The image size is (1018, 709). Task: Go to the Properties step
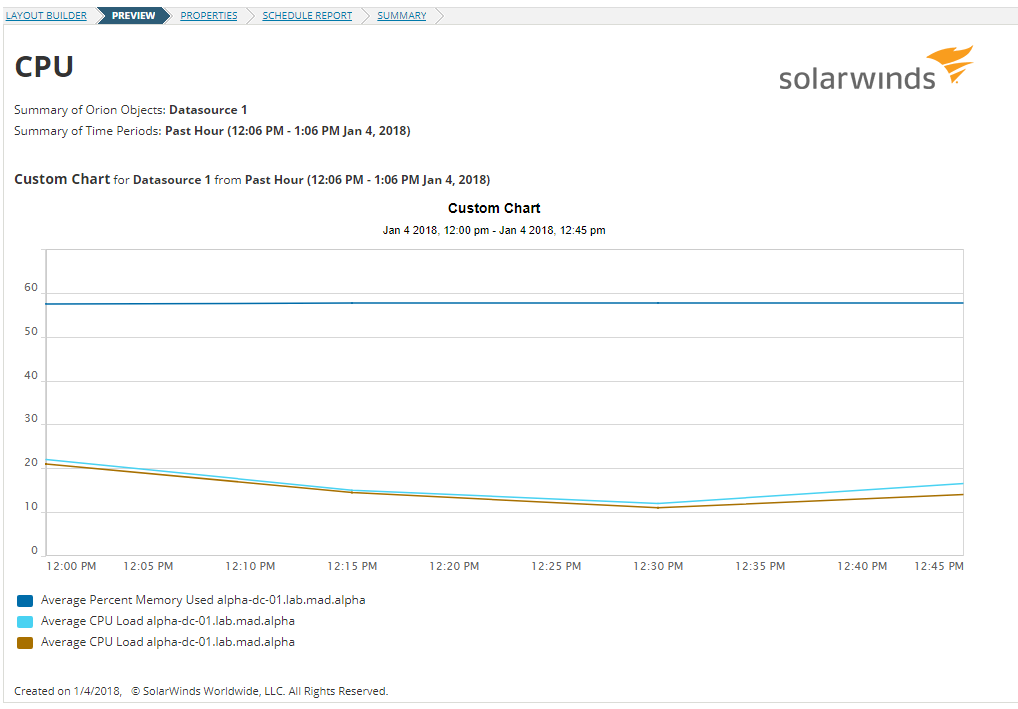[208, 16]
